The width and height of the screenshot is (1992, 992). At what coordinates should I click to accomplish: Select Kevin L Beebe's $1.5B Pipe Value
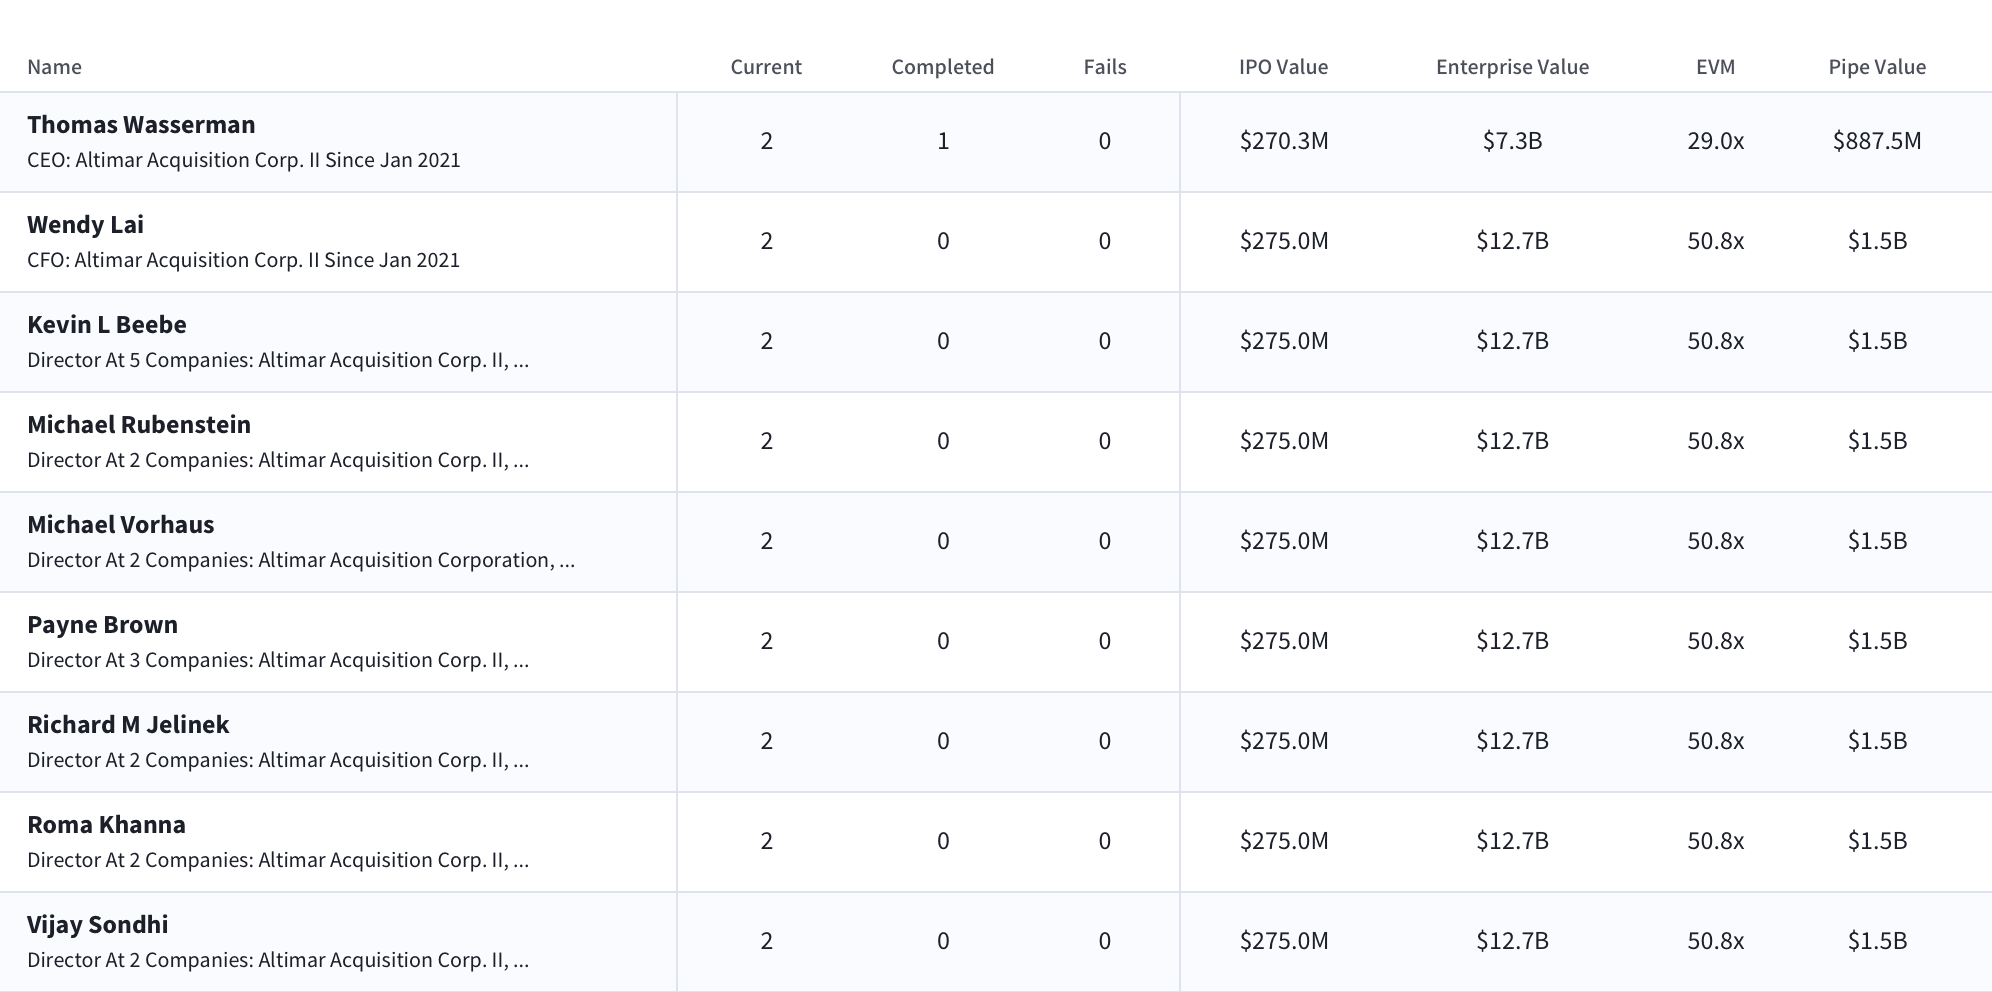(1878, 341)
